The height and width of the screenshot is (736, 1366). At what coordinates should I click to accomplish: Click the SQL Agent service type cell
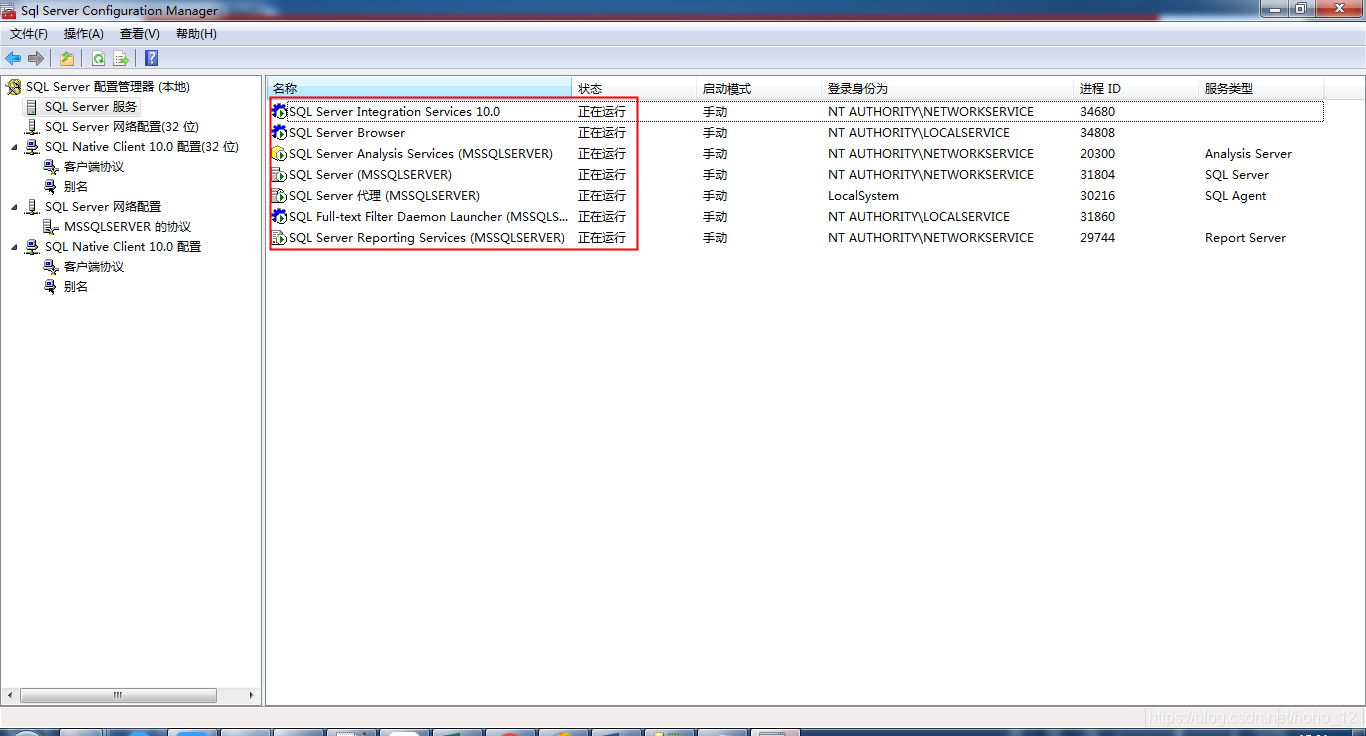pyautogui.click(x=1235, y=196)
